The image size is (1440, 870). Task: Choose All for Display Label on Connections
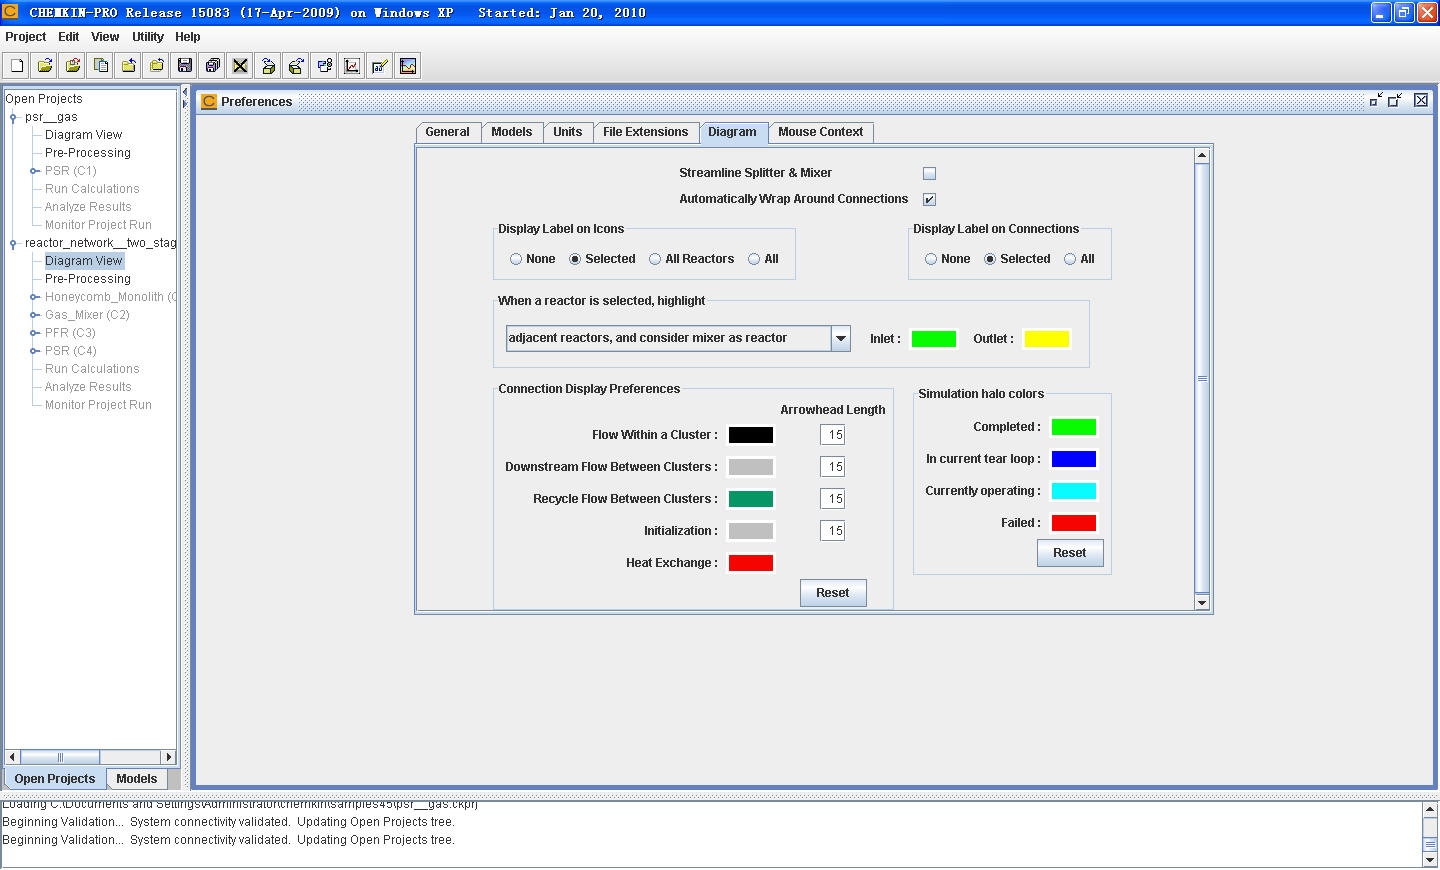click(1079, 259)
